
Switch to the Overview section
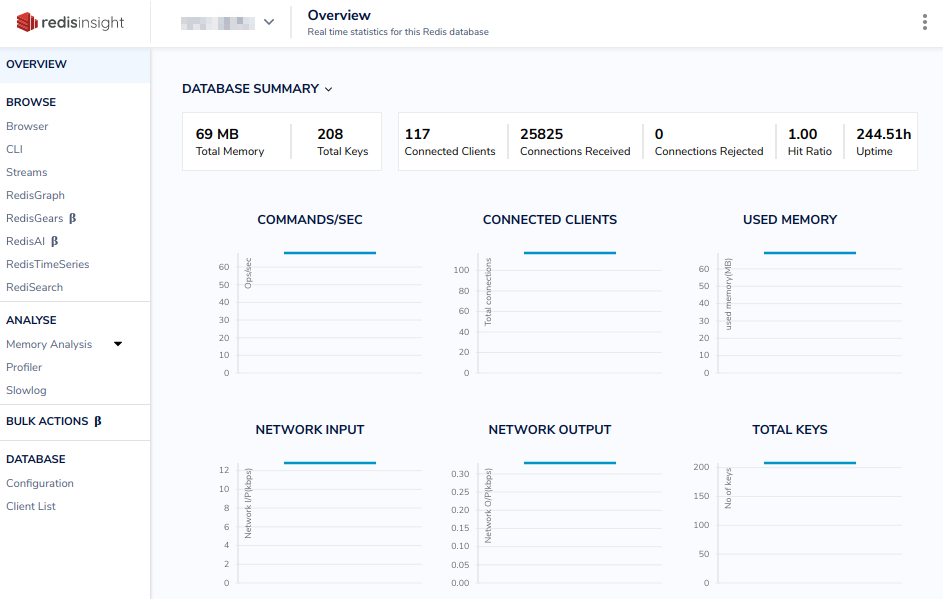(37, 64)
